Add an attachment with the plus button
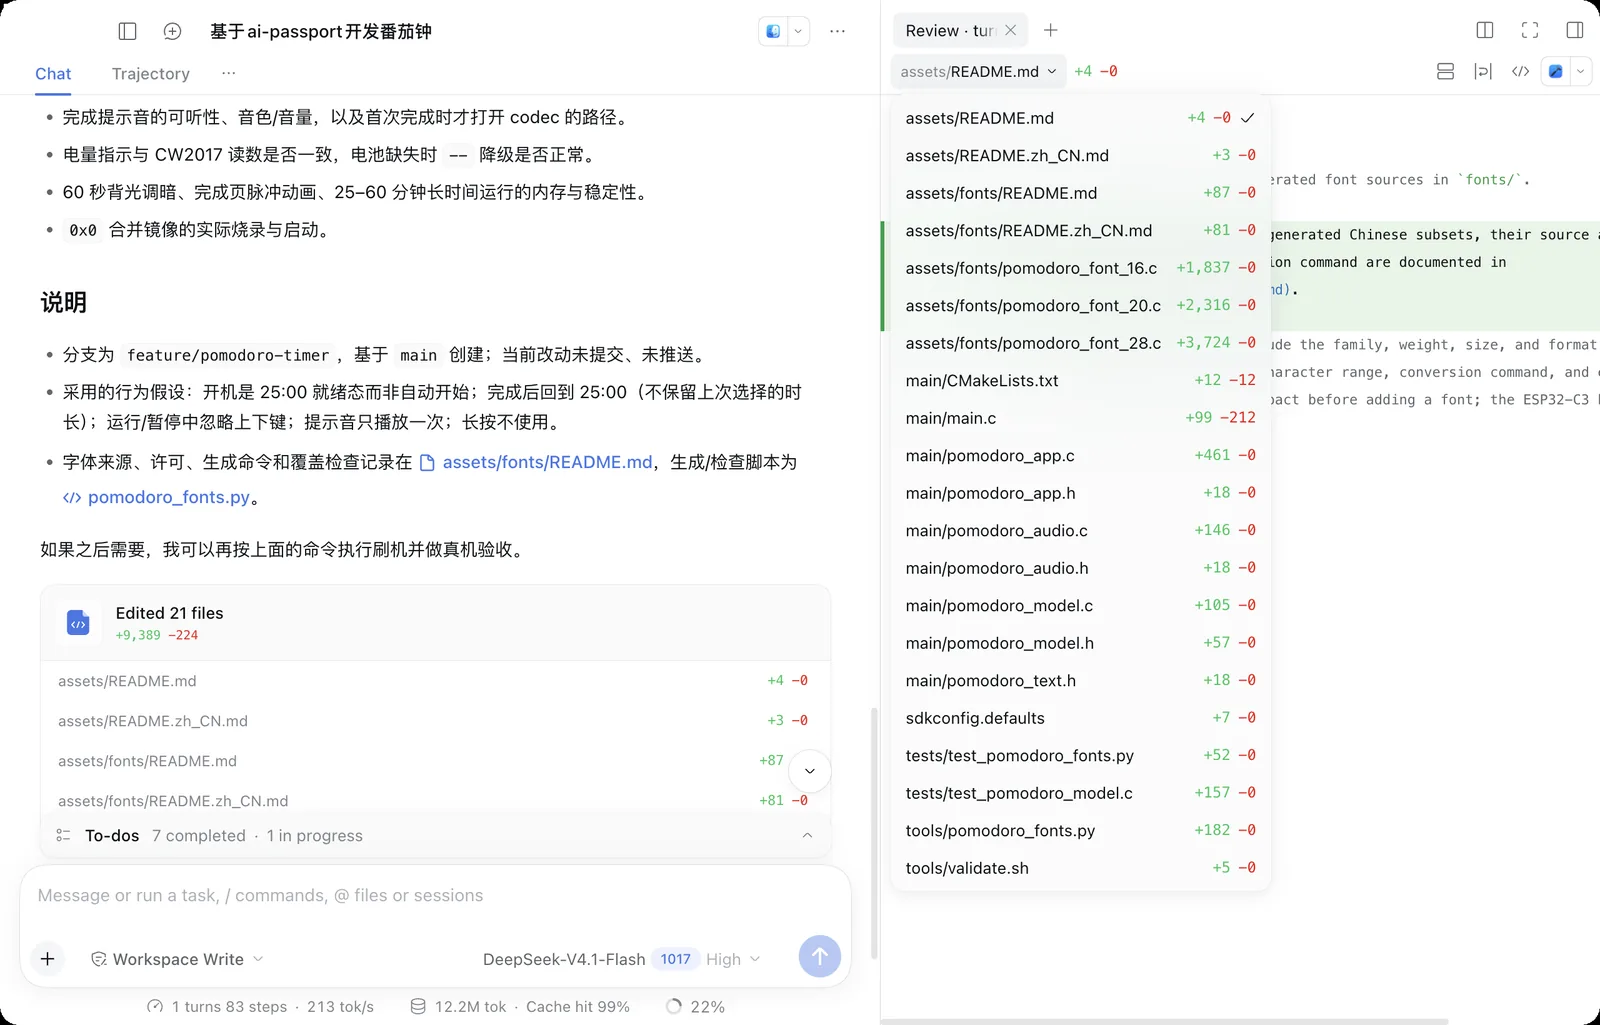Image resolution: width=1600 pixels, height=1025 pixels. tap(47, 959)
